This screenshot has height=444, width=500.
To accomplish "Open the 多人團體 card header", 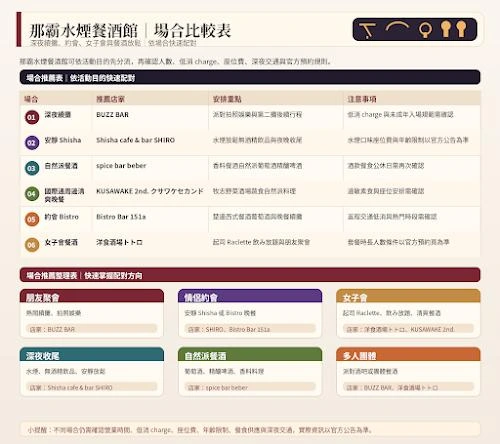I will point(408,354).
